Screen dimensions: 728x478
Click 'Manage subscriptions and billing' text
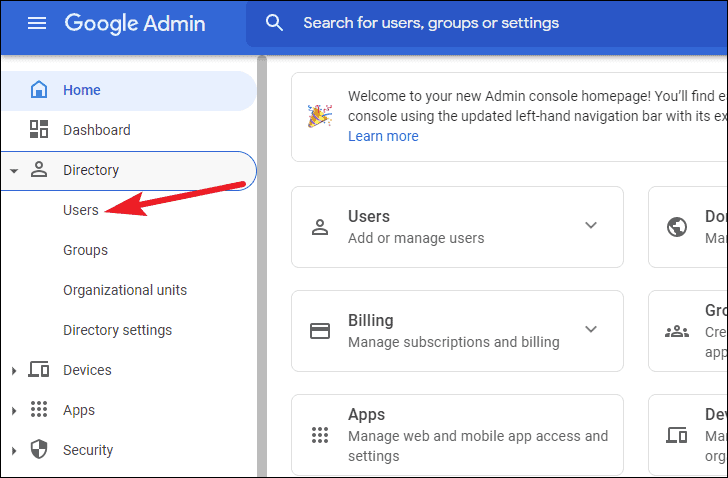[x=454, y=342]
